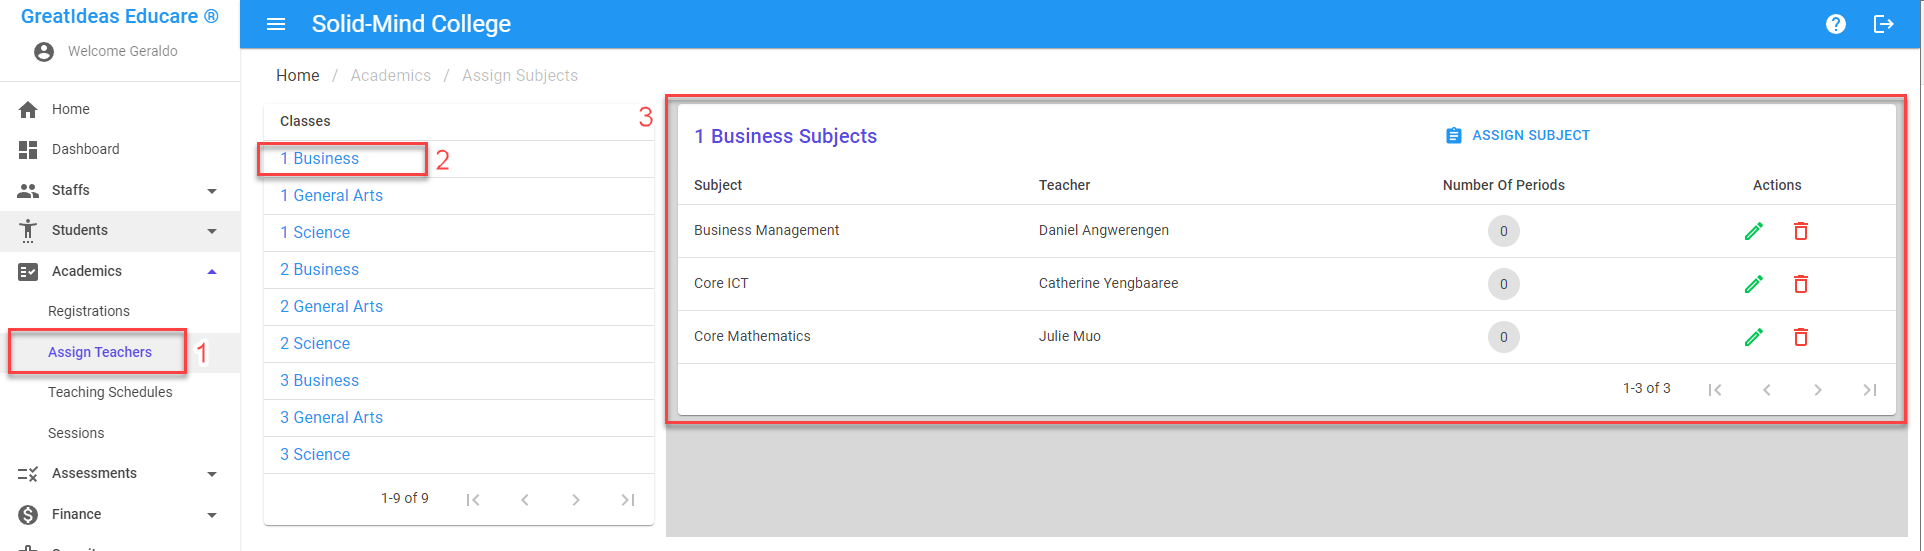The height and width of the screenshot is (551, 1924).
Task: Open Registrations under Academics
Action: [x=89, y=311]
